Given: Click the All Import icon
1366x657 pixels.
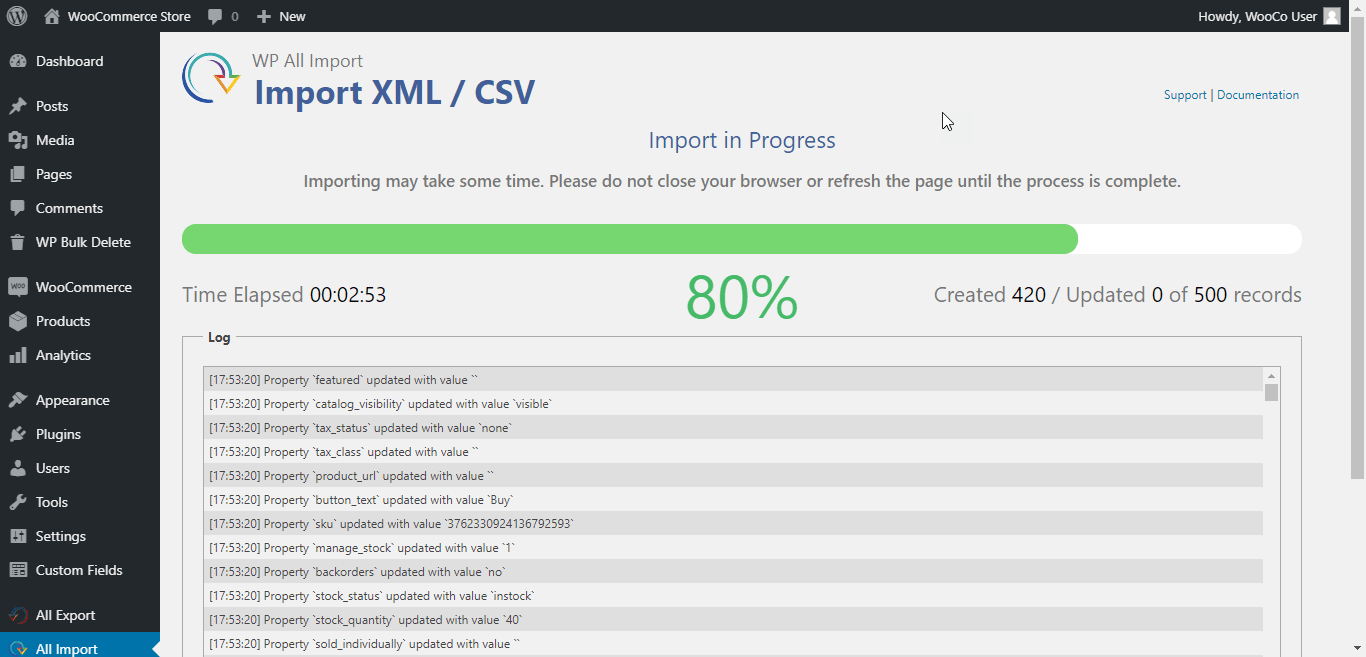Looking at the screenshot, I should pyautogui.click(x=18, y=649).
